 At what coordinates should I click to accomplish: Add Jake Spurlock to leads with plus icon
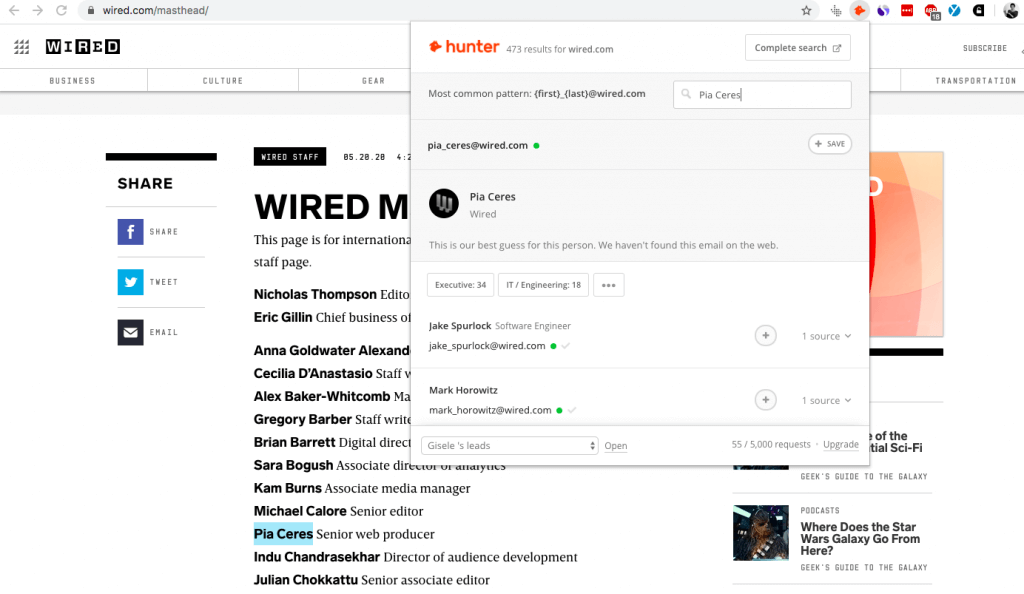click(765, 336)
